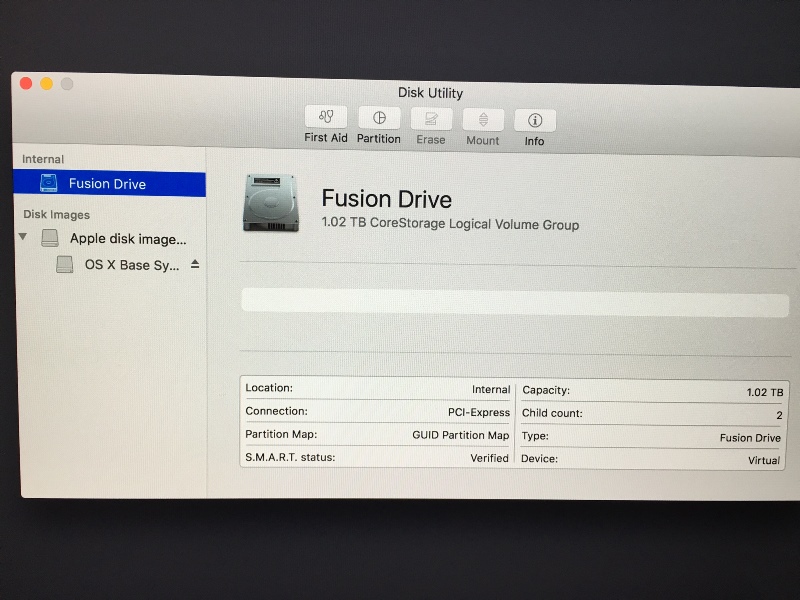Click the Fusion Drive sidebar disk icon
Viewport: 800px width, 600px height.
click(49, 183)
